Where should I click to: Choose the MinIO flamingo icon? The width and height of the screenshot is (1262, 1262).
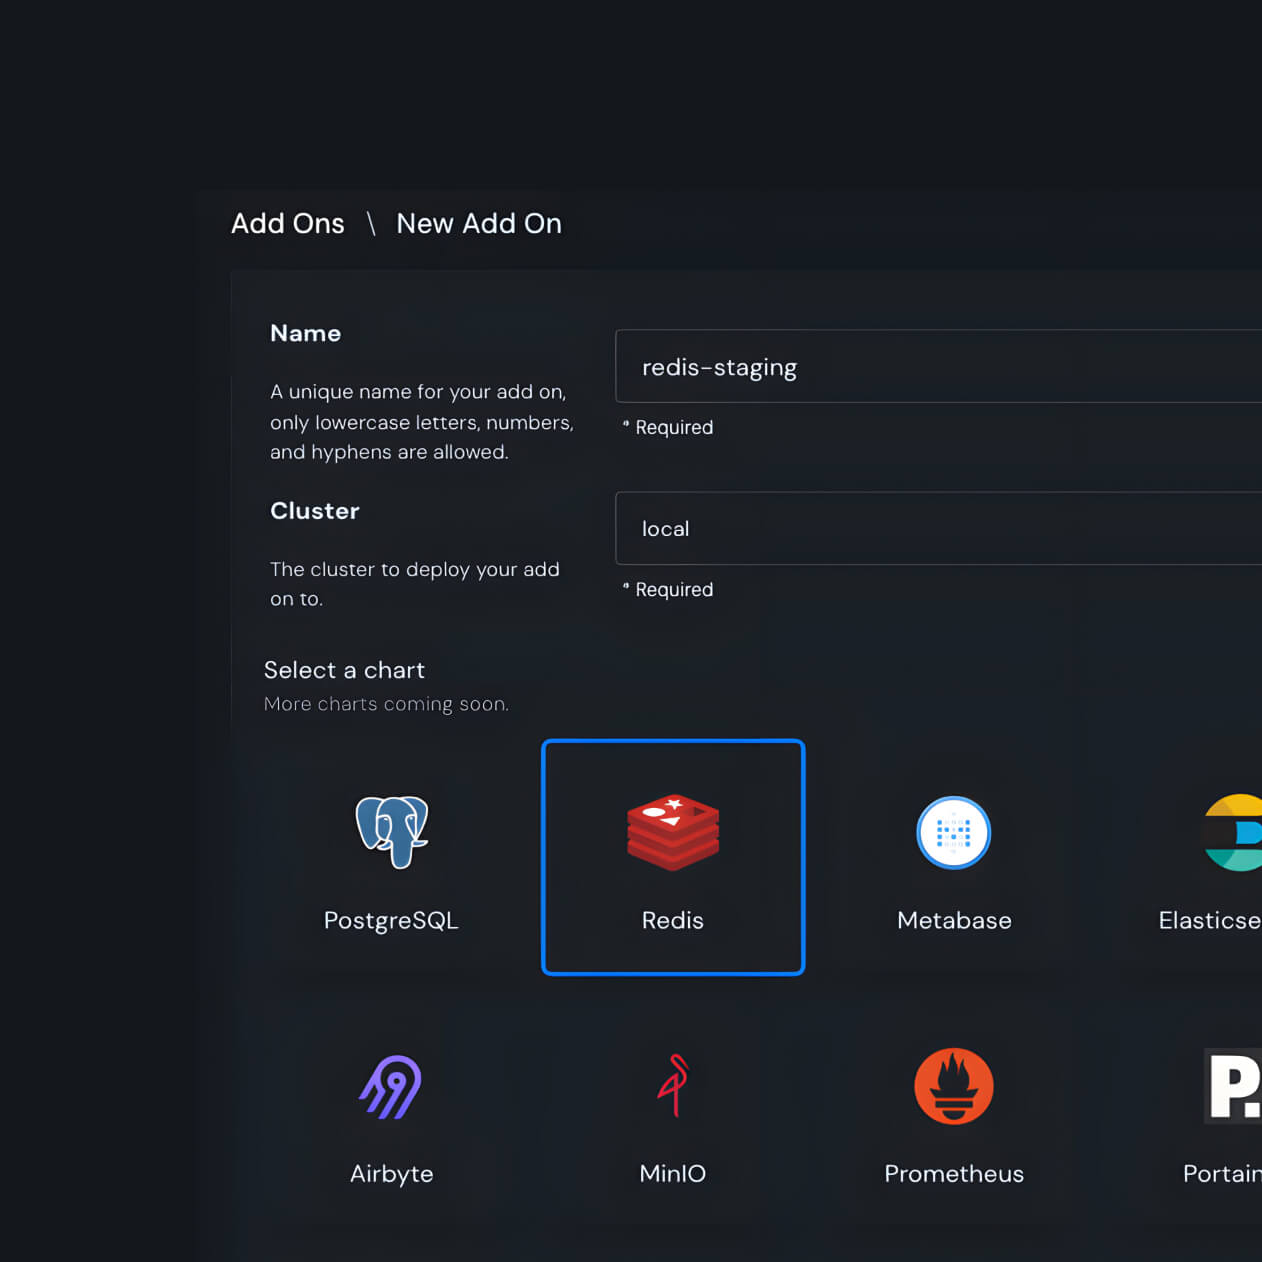tap(674, 1085)
